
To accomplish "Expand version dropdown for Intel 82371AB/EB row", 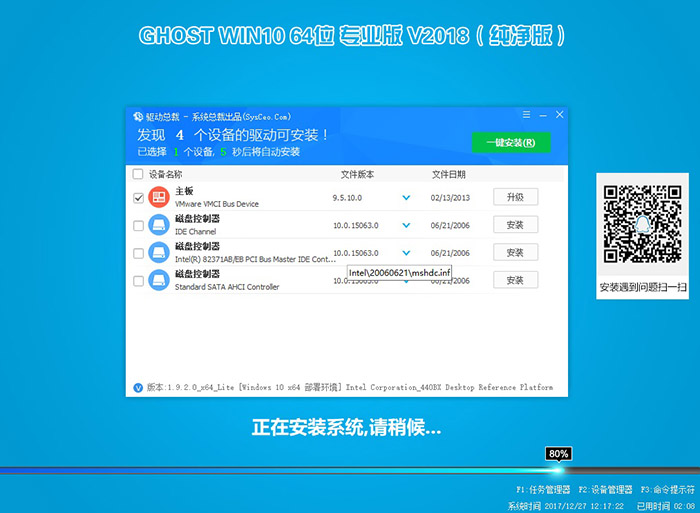I will coord(406,253).
